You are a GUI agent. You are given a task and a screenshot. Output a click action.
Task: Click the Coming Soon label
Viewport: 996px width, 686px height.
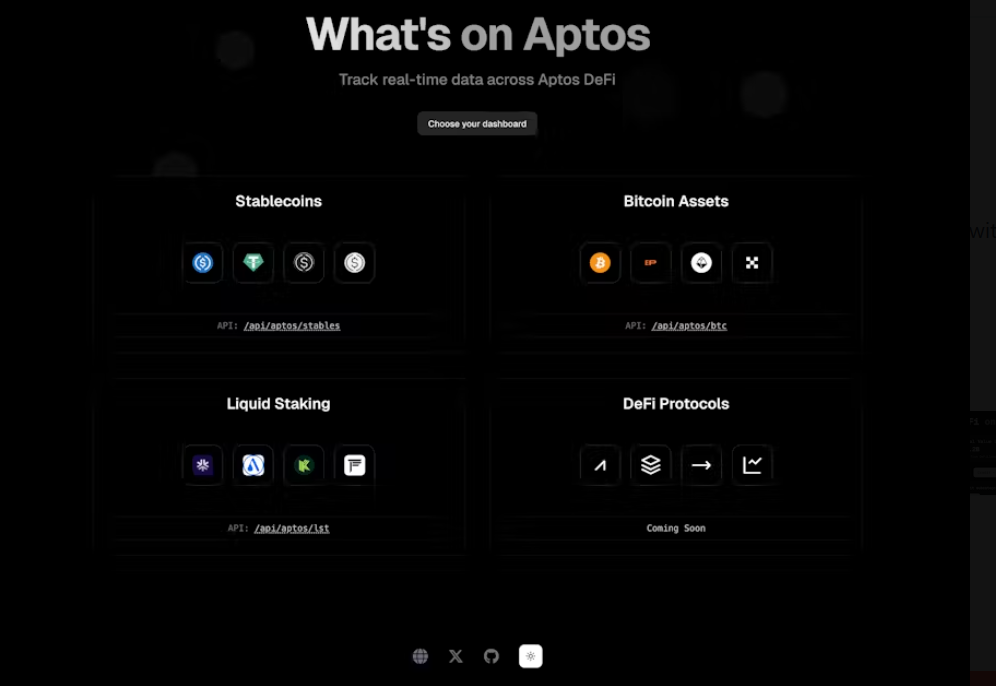coord(676,528)
